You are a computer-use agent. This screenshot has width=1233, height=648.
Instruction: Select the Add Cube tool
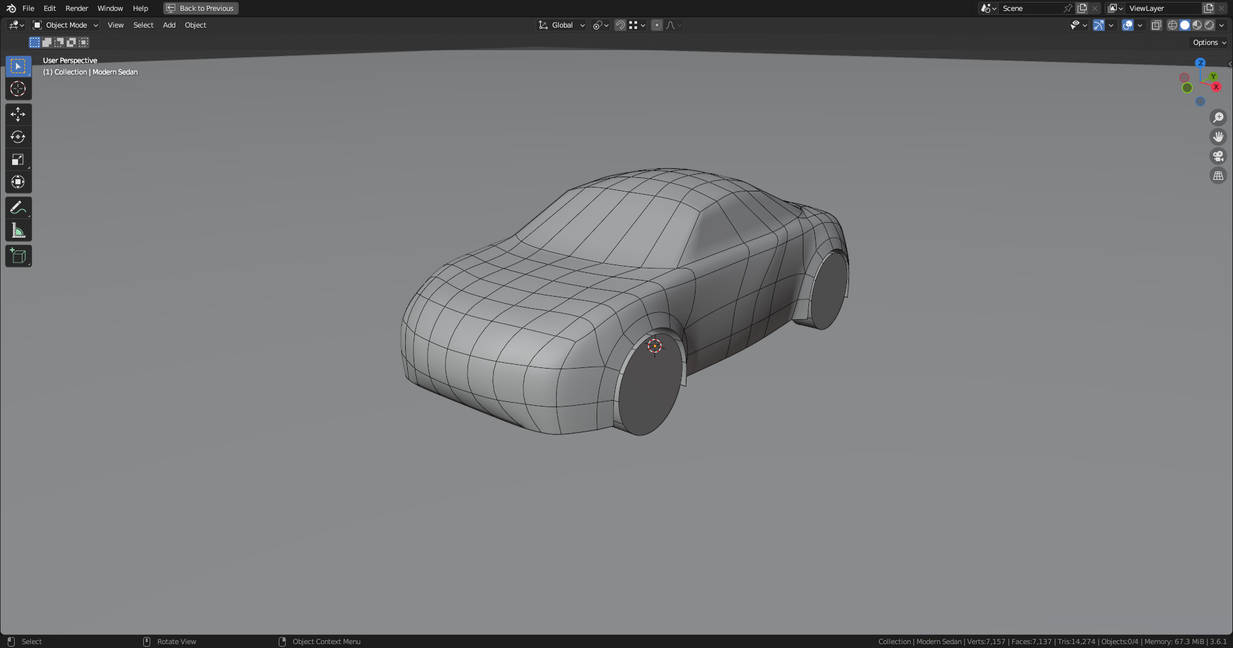point(18,256)
